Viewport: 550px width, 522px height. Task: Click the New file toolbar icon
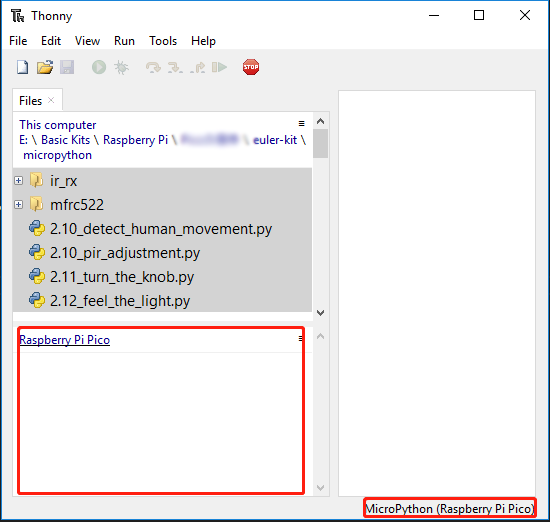tap(22, 67)
